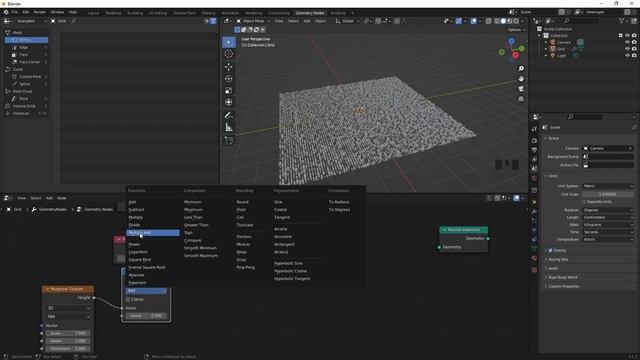Image resolution: width=640 pixels, height=360 pixels.
Task: Switch perspective/orthographic grid icon in viewport
Action: (x=521, y=99)
